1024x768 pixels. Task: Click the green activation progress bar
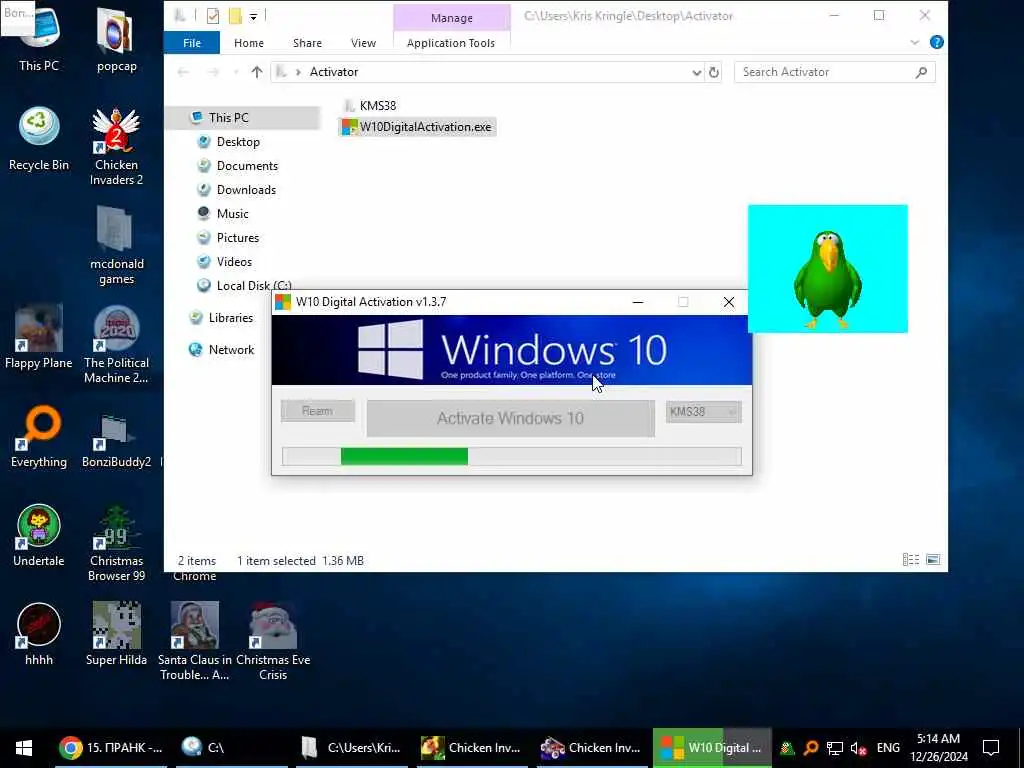click(x=511, y=456)
